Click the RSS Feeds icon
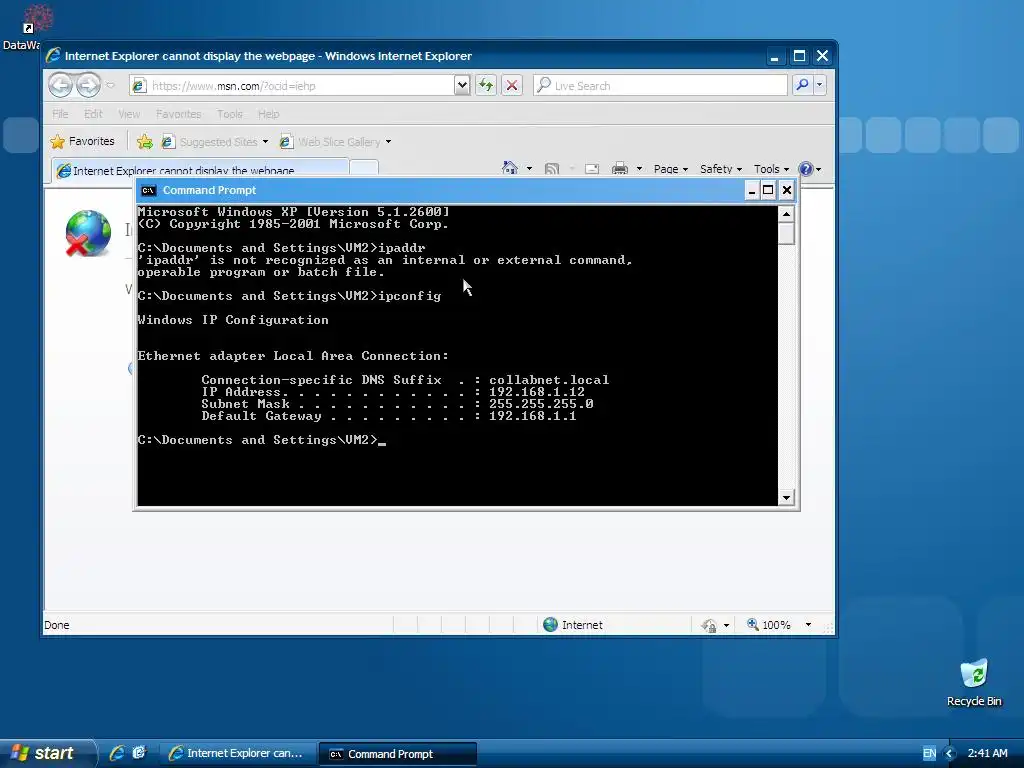This screenshot has height=768, width=1024. tap(552, 169)
